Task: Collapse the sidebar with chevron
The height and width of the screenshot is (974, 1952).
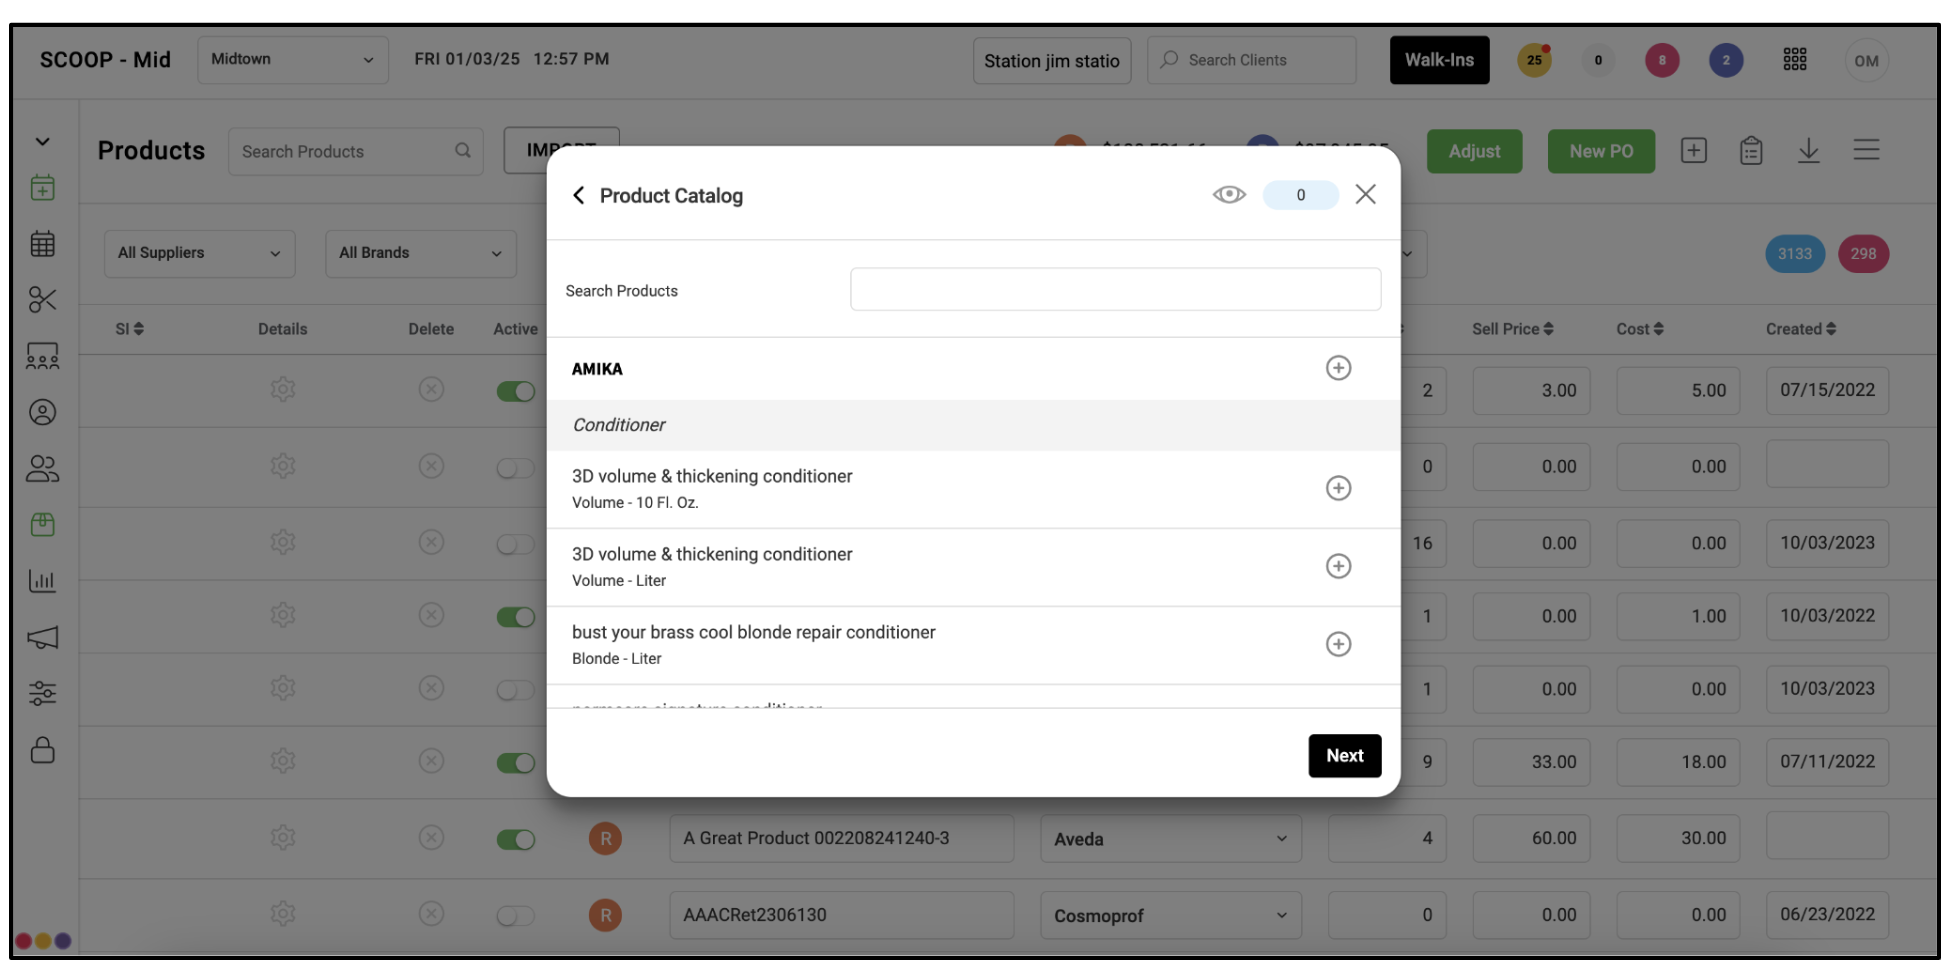Action: [x=42, y=142]
